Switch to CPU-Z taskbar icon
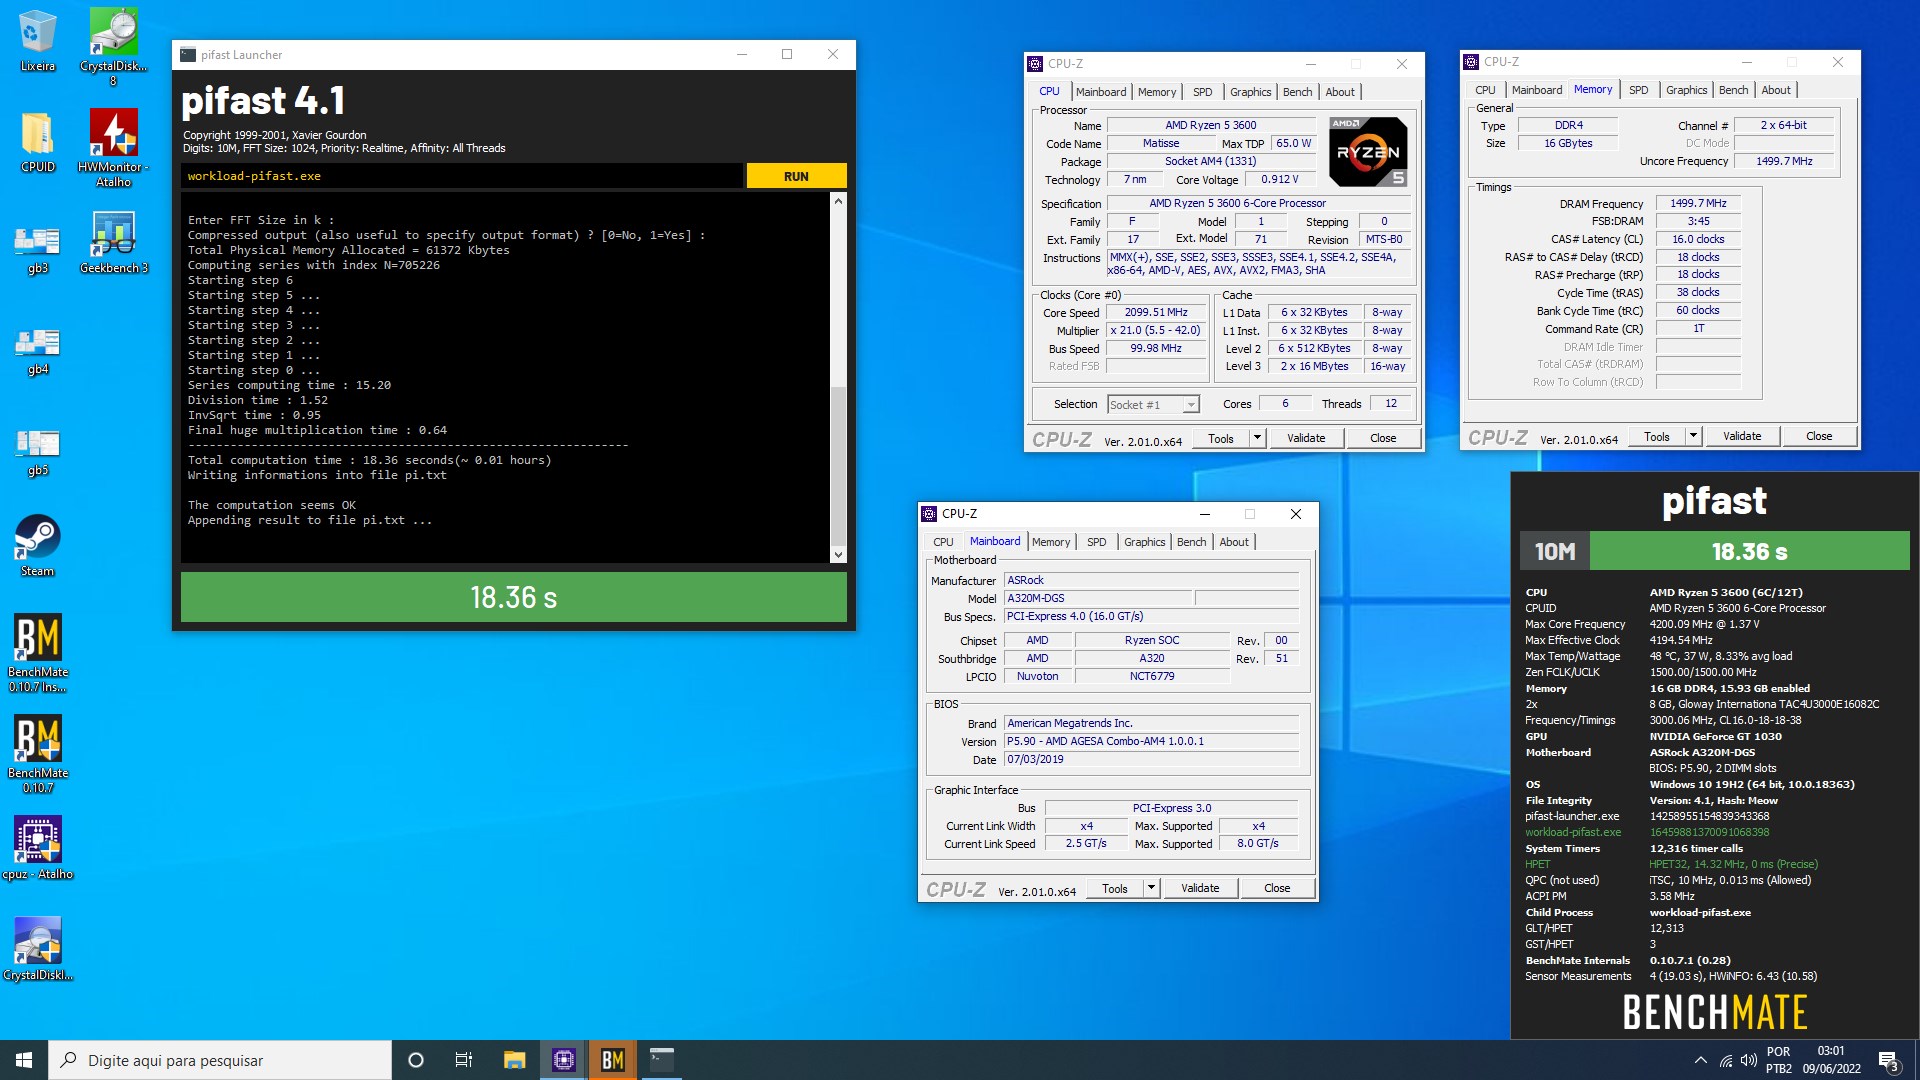Screen dimensions: 1920x1080 pos(564,1060)
